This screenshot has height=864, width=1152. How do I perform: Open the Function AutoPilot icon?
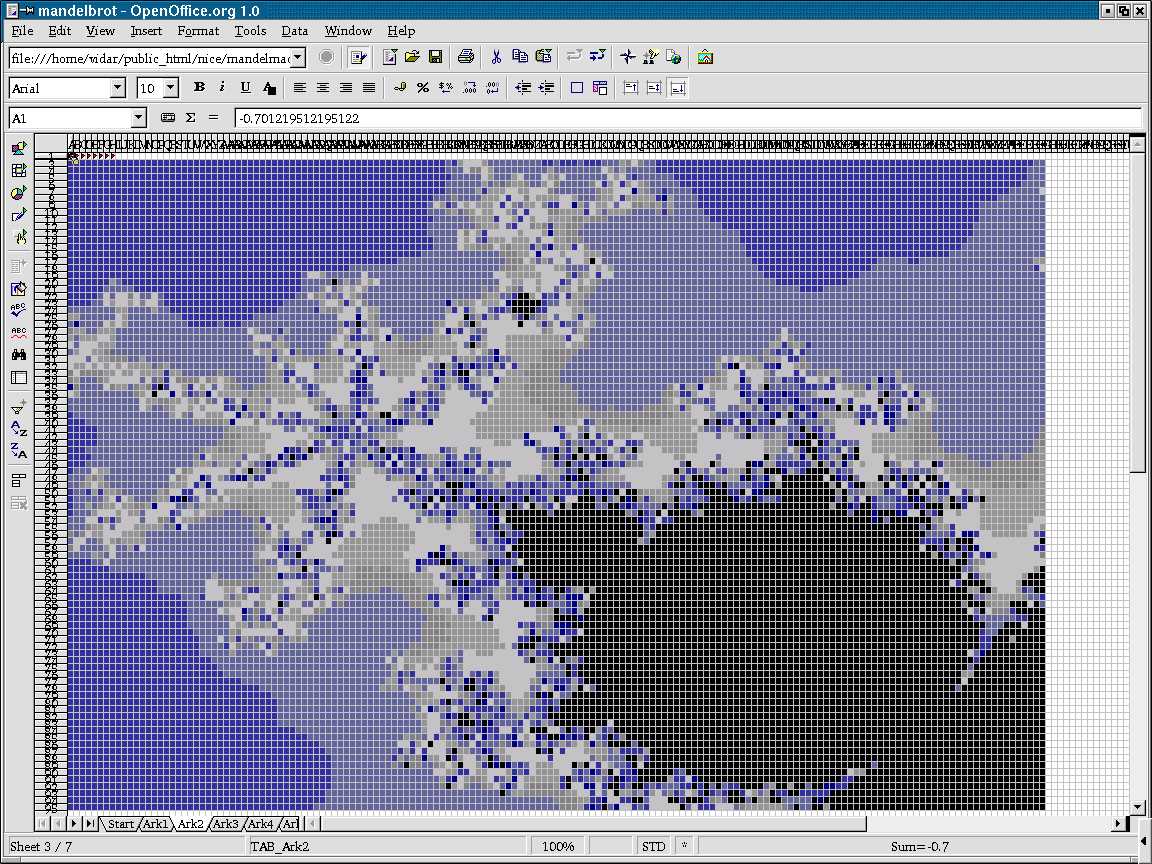coord(168,118)
